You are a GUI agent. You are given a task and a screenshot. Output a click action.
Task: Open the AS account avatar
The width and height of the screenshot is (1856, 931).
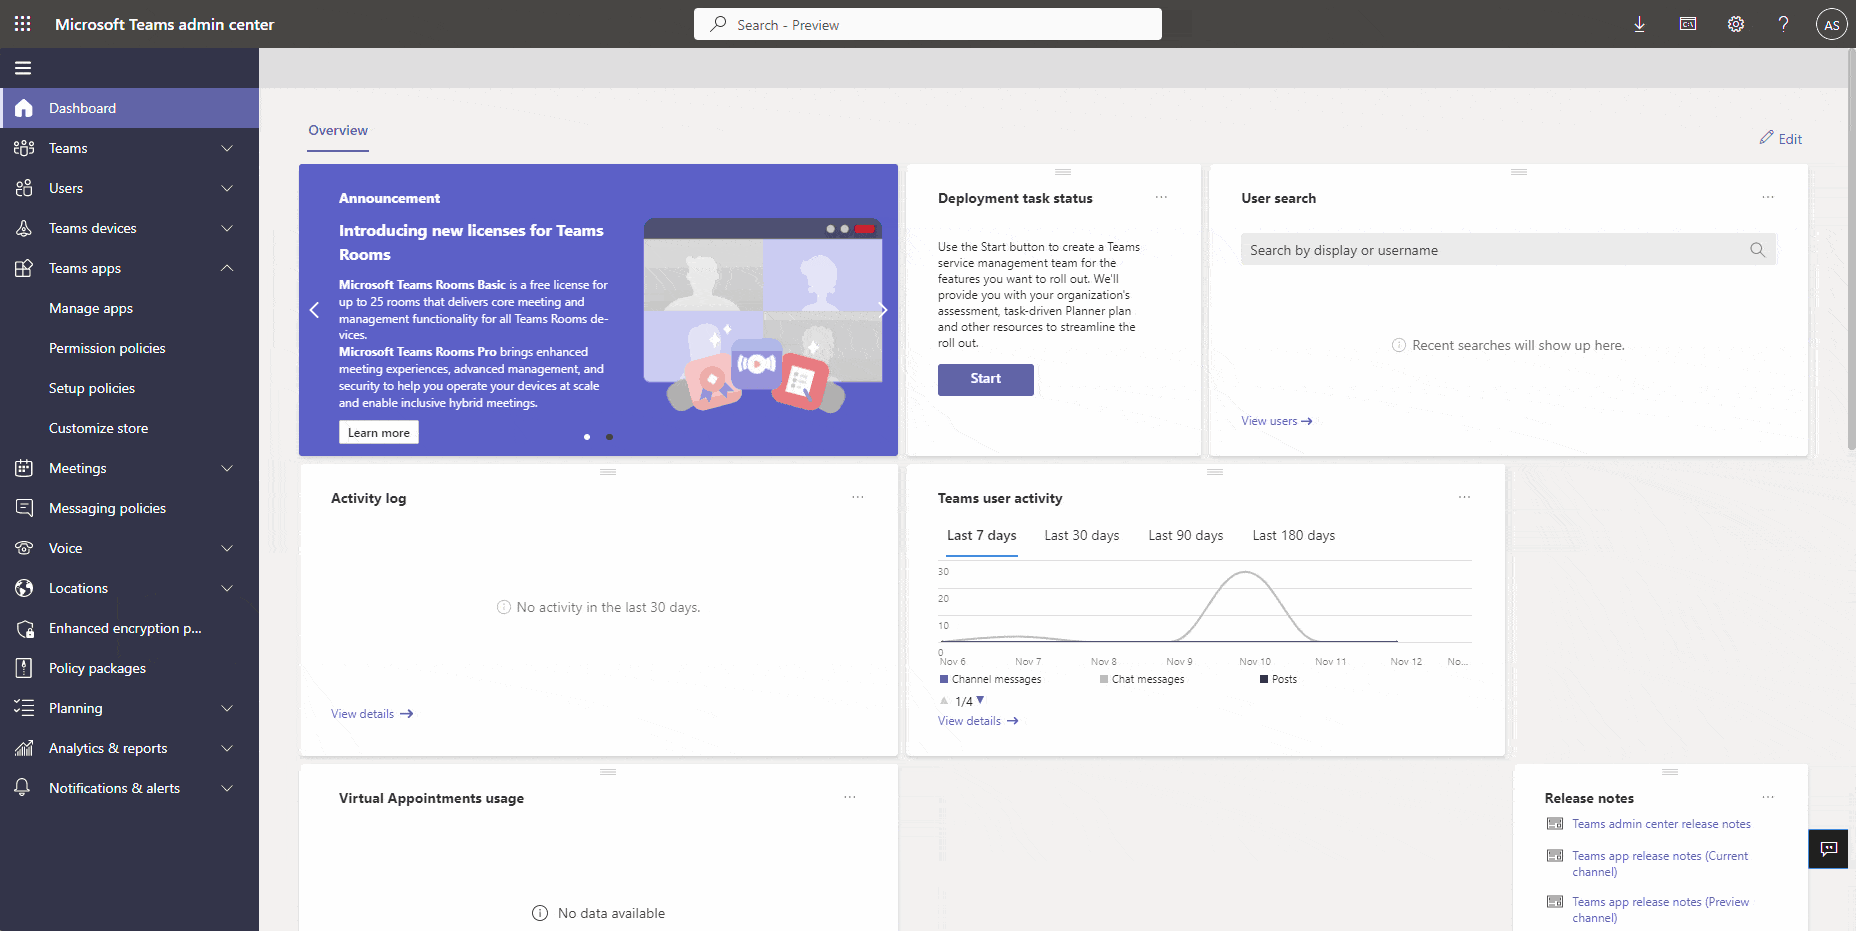click(1831, 25)
